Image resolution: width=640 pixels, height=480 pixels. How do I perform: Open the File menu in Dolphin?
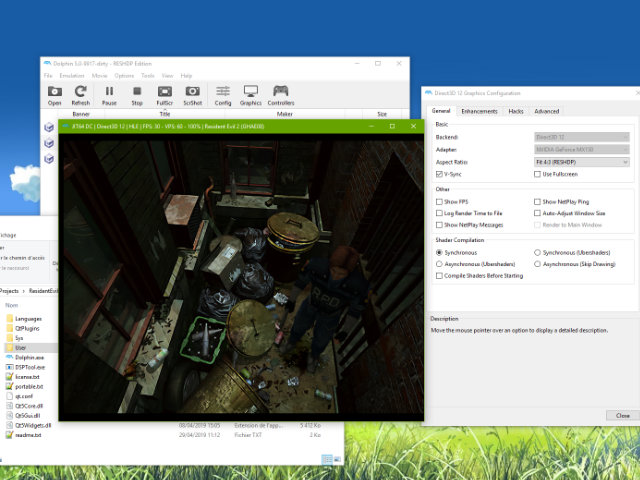48,76
